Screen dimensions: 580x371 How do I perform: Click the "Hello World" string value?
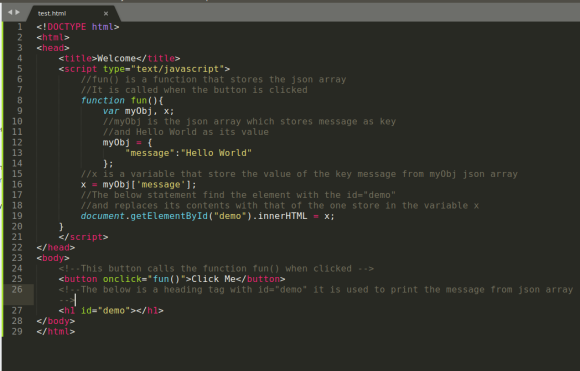click(216, 153)
